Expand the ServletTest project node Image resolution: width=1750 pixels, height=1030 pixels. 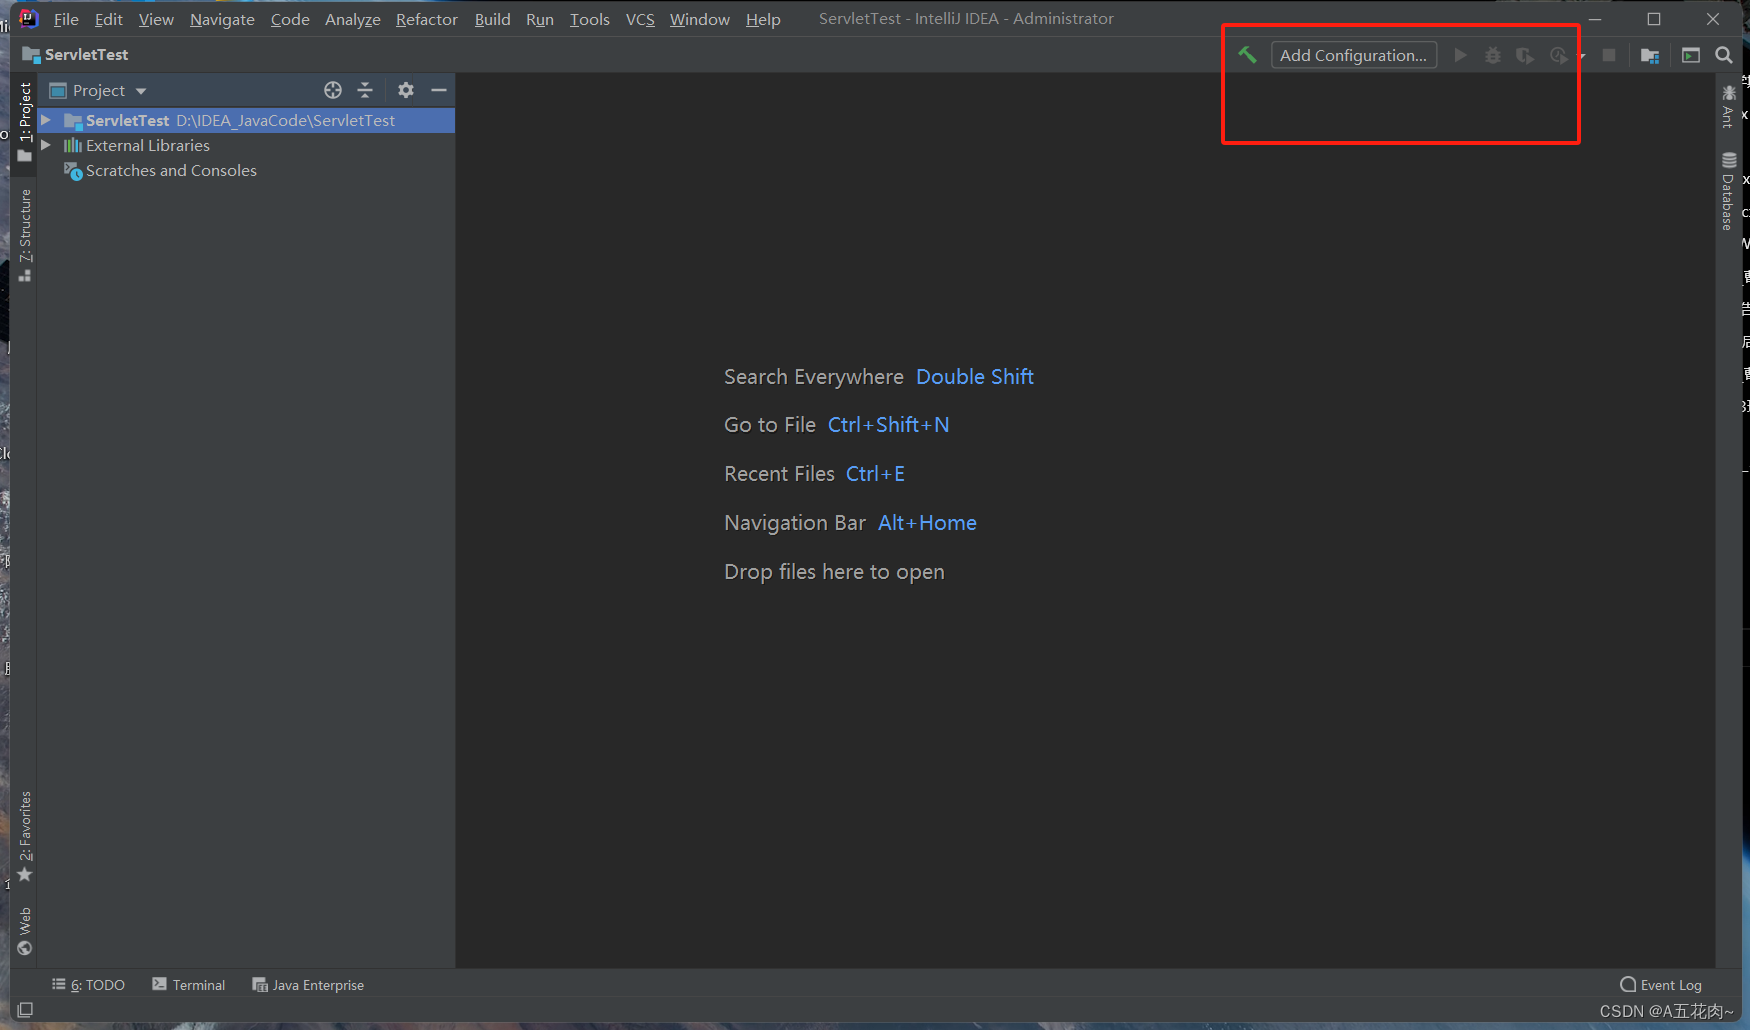point(45,120)
